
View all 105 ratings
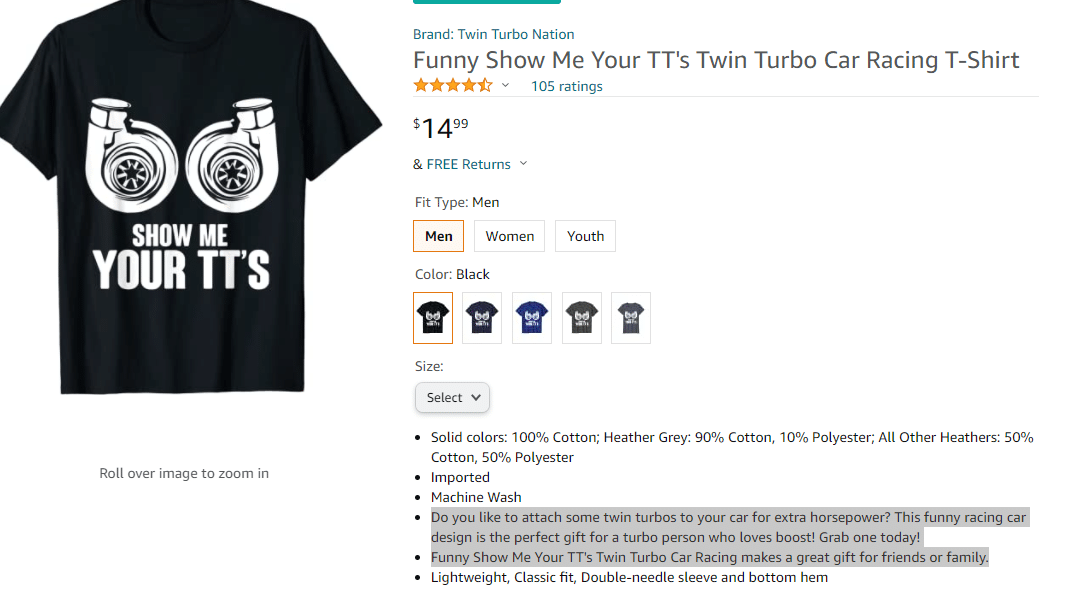(x=566, y=86)
